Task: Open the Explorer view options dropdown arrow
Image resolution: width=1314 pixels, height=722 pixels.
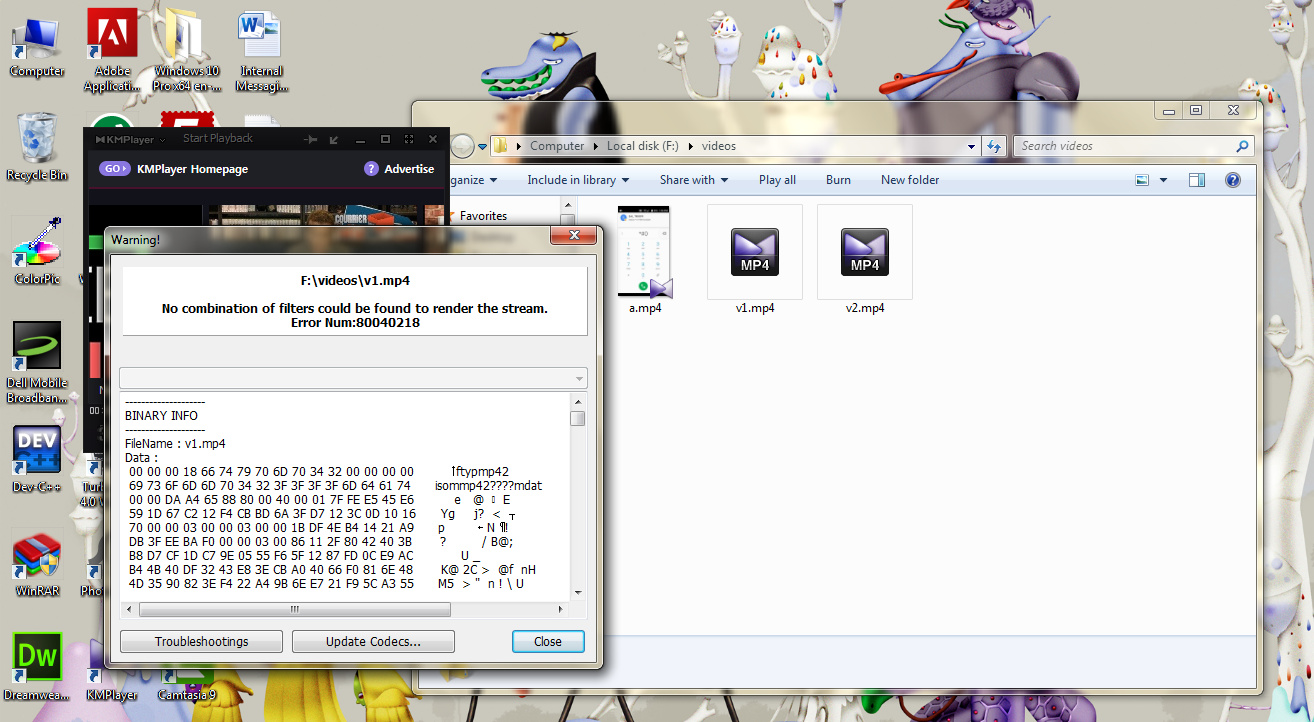Action: click(x=1163, y=181)
